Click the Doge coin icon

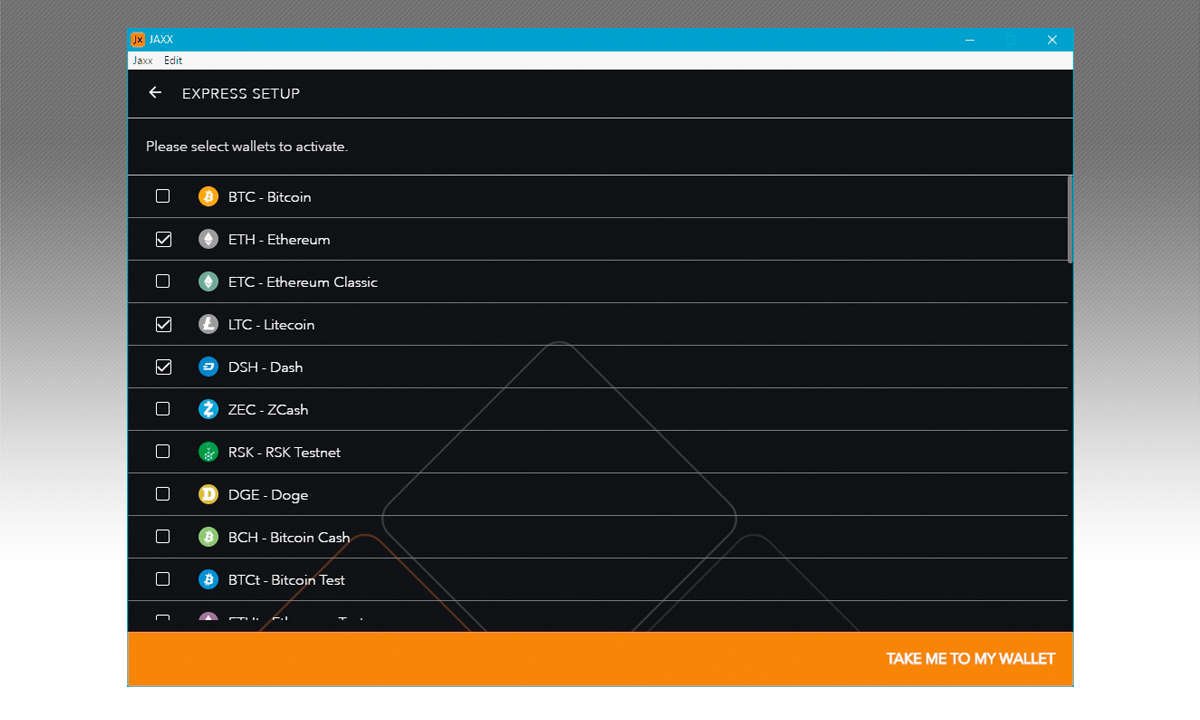pyautogui.click(x=208, y=494)
